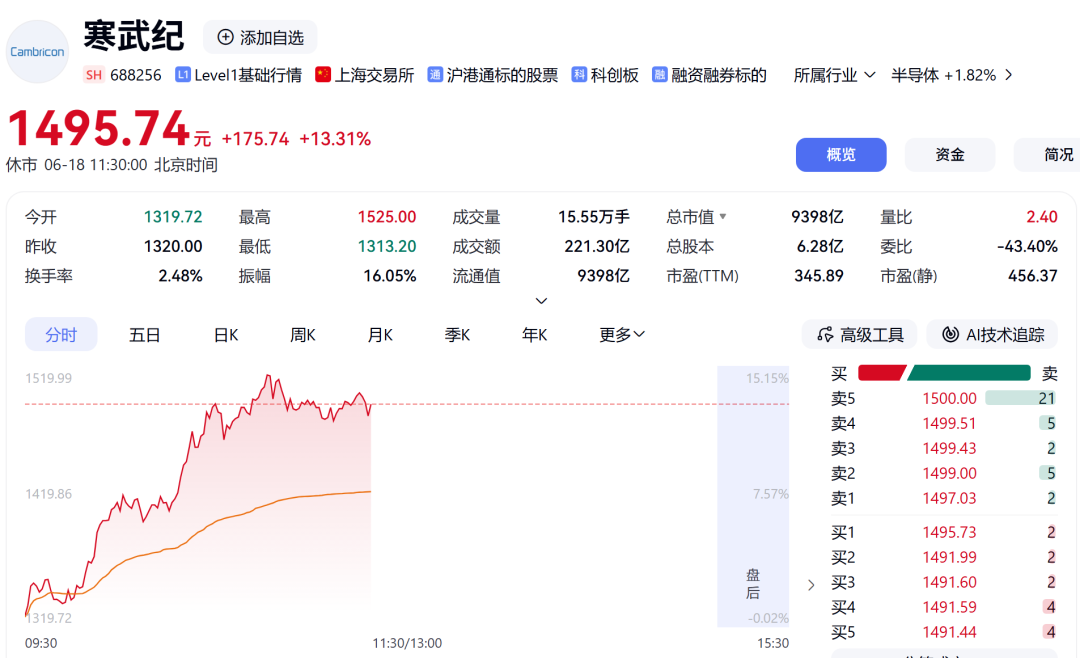
Task: Click the 买2 price 1491.99
Action: 949,557
